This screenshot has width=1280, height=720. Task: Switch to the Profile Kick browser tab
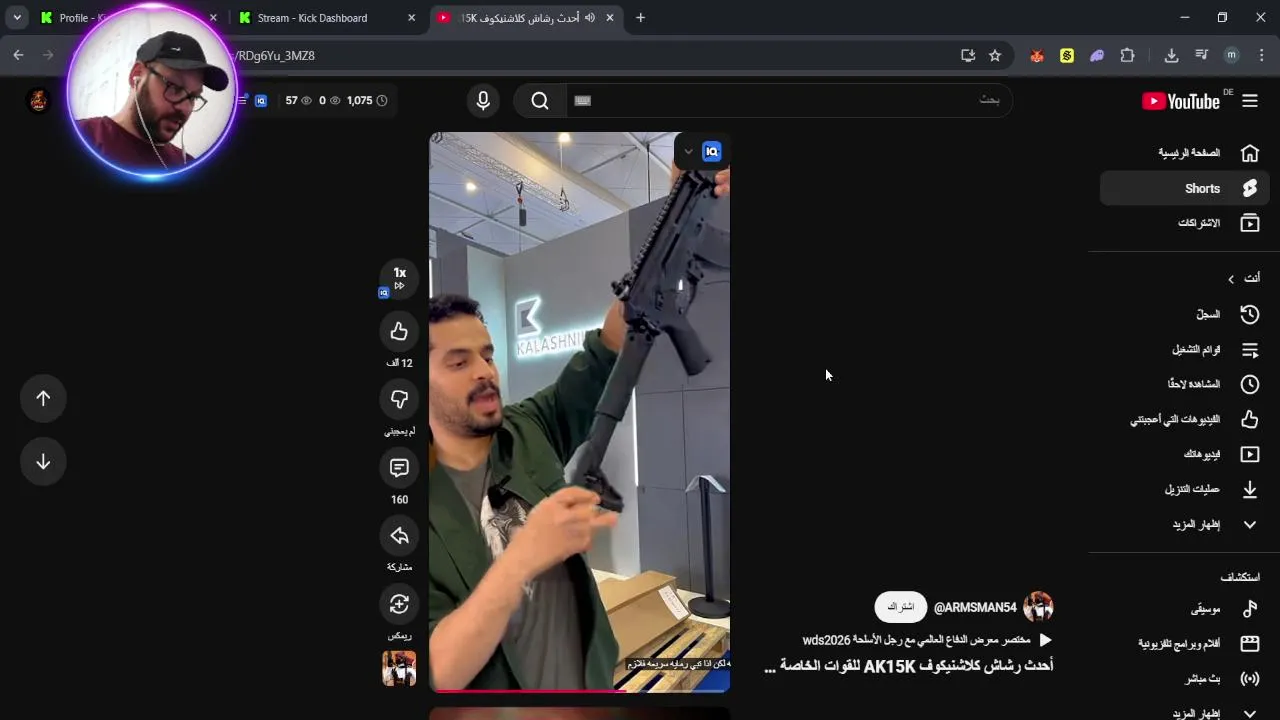(x=128, y=18)
